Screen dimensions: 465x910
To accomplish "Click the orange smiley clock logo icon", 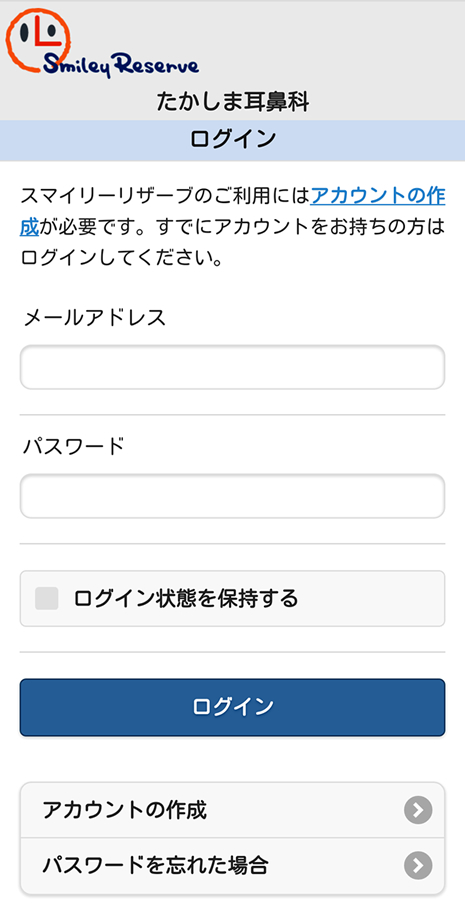I will point(37,38).
